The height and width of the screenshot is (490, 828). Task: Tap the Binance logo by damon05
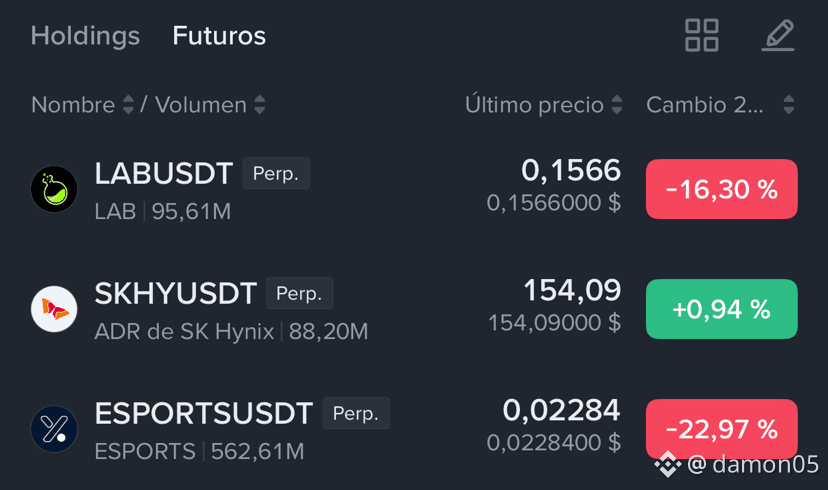[667, 465]
